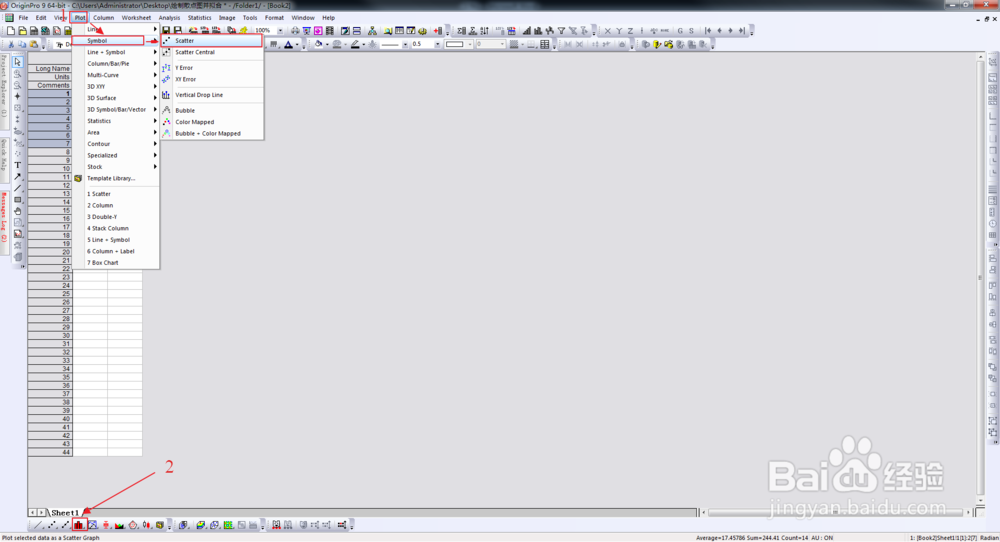
Task: Click the Line plot button in bottom toolbar
Action: [x=38, y=525]
